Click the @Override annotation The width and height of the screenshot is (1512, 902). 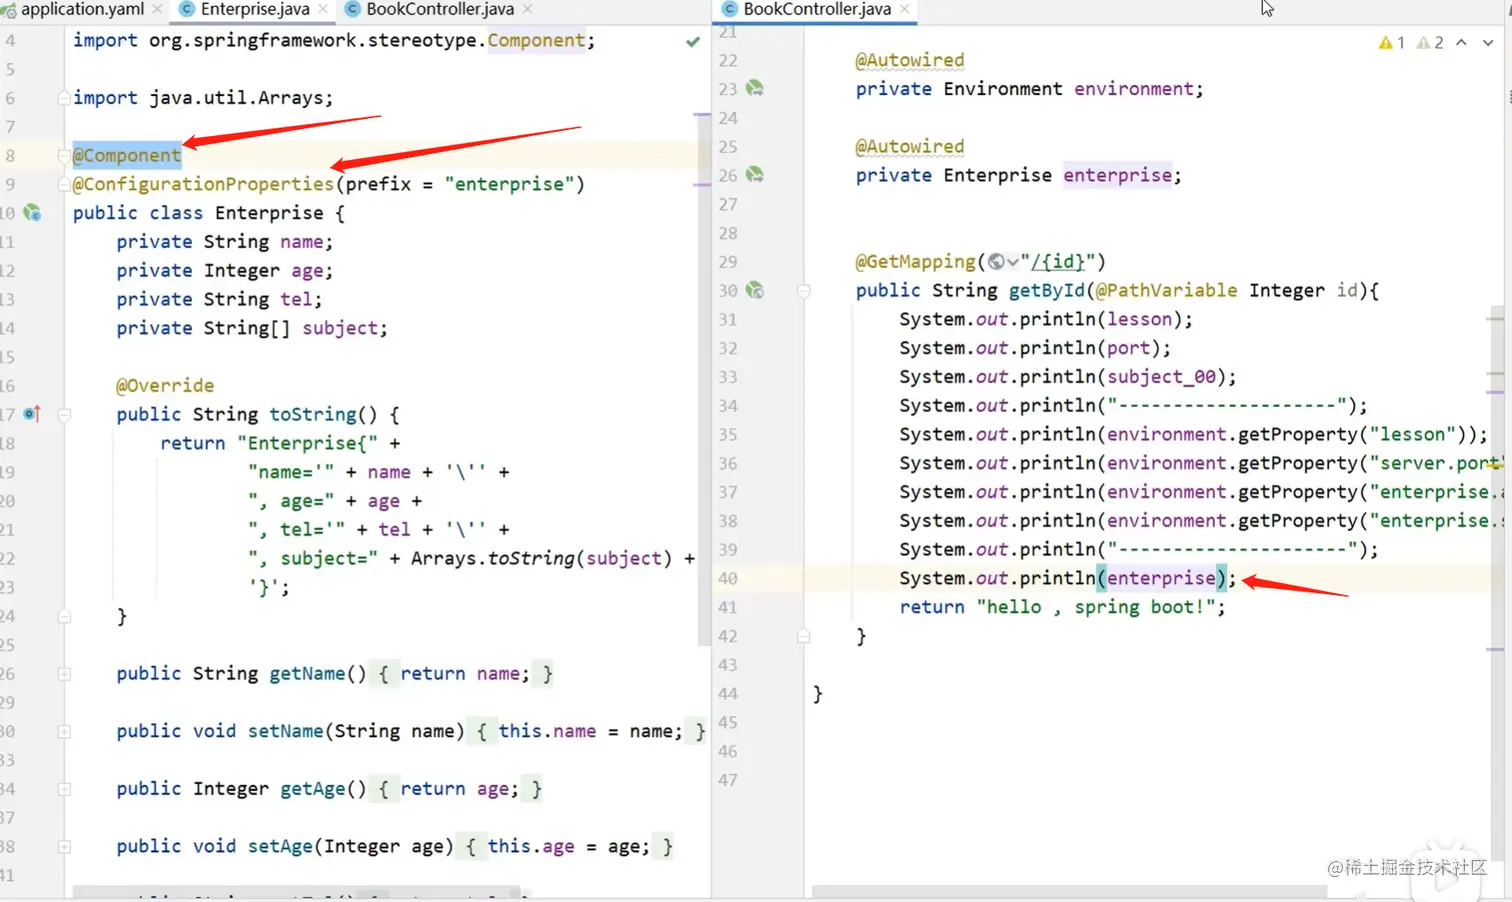pos(165,386)
